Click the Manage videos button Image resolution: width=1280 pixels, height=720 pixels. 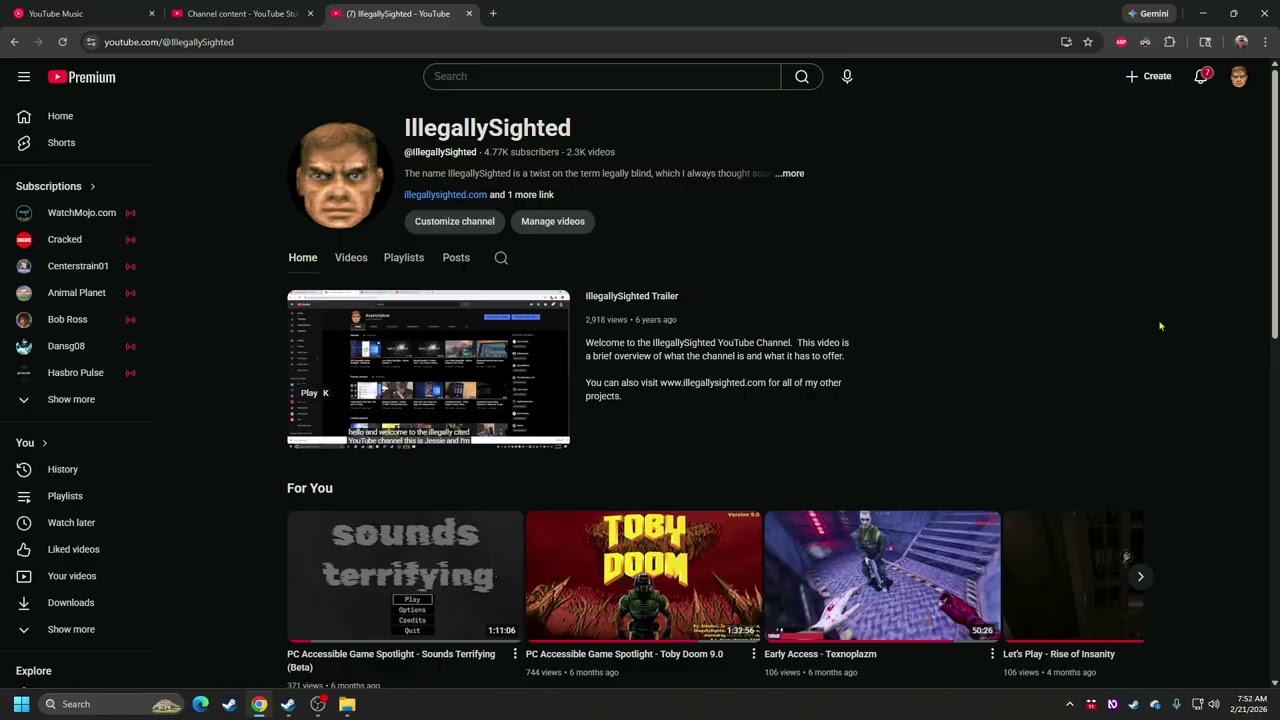pos(553,222)
